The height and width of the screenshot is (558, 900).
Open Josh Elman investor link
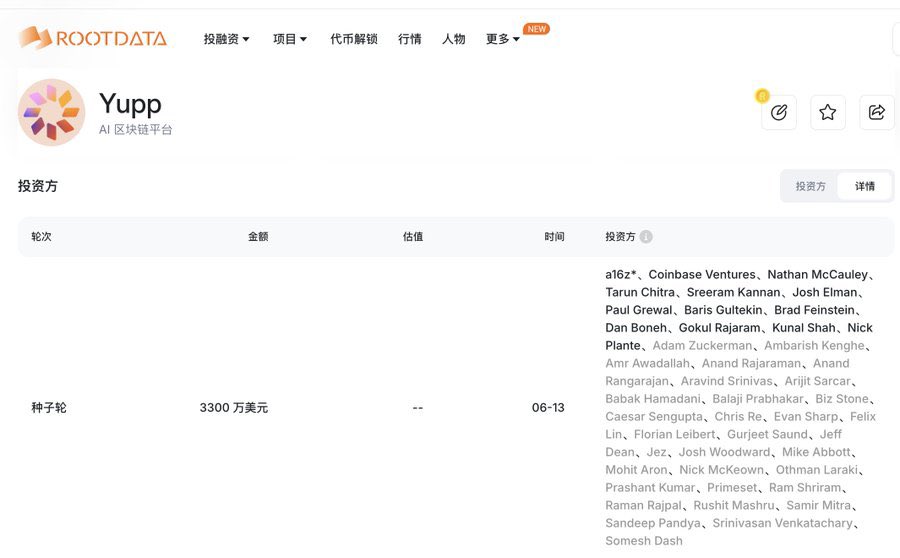825,292
